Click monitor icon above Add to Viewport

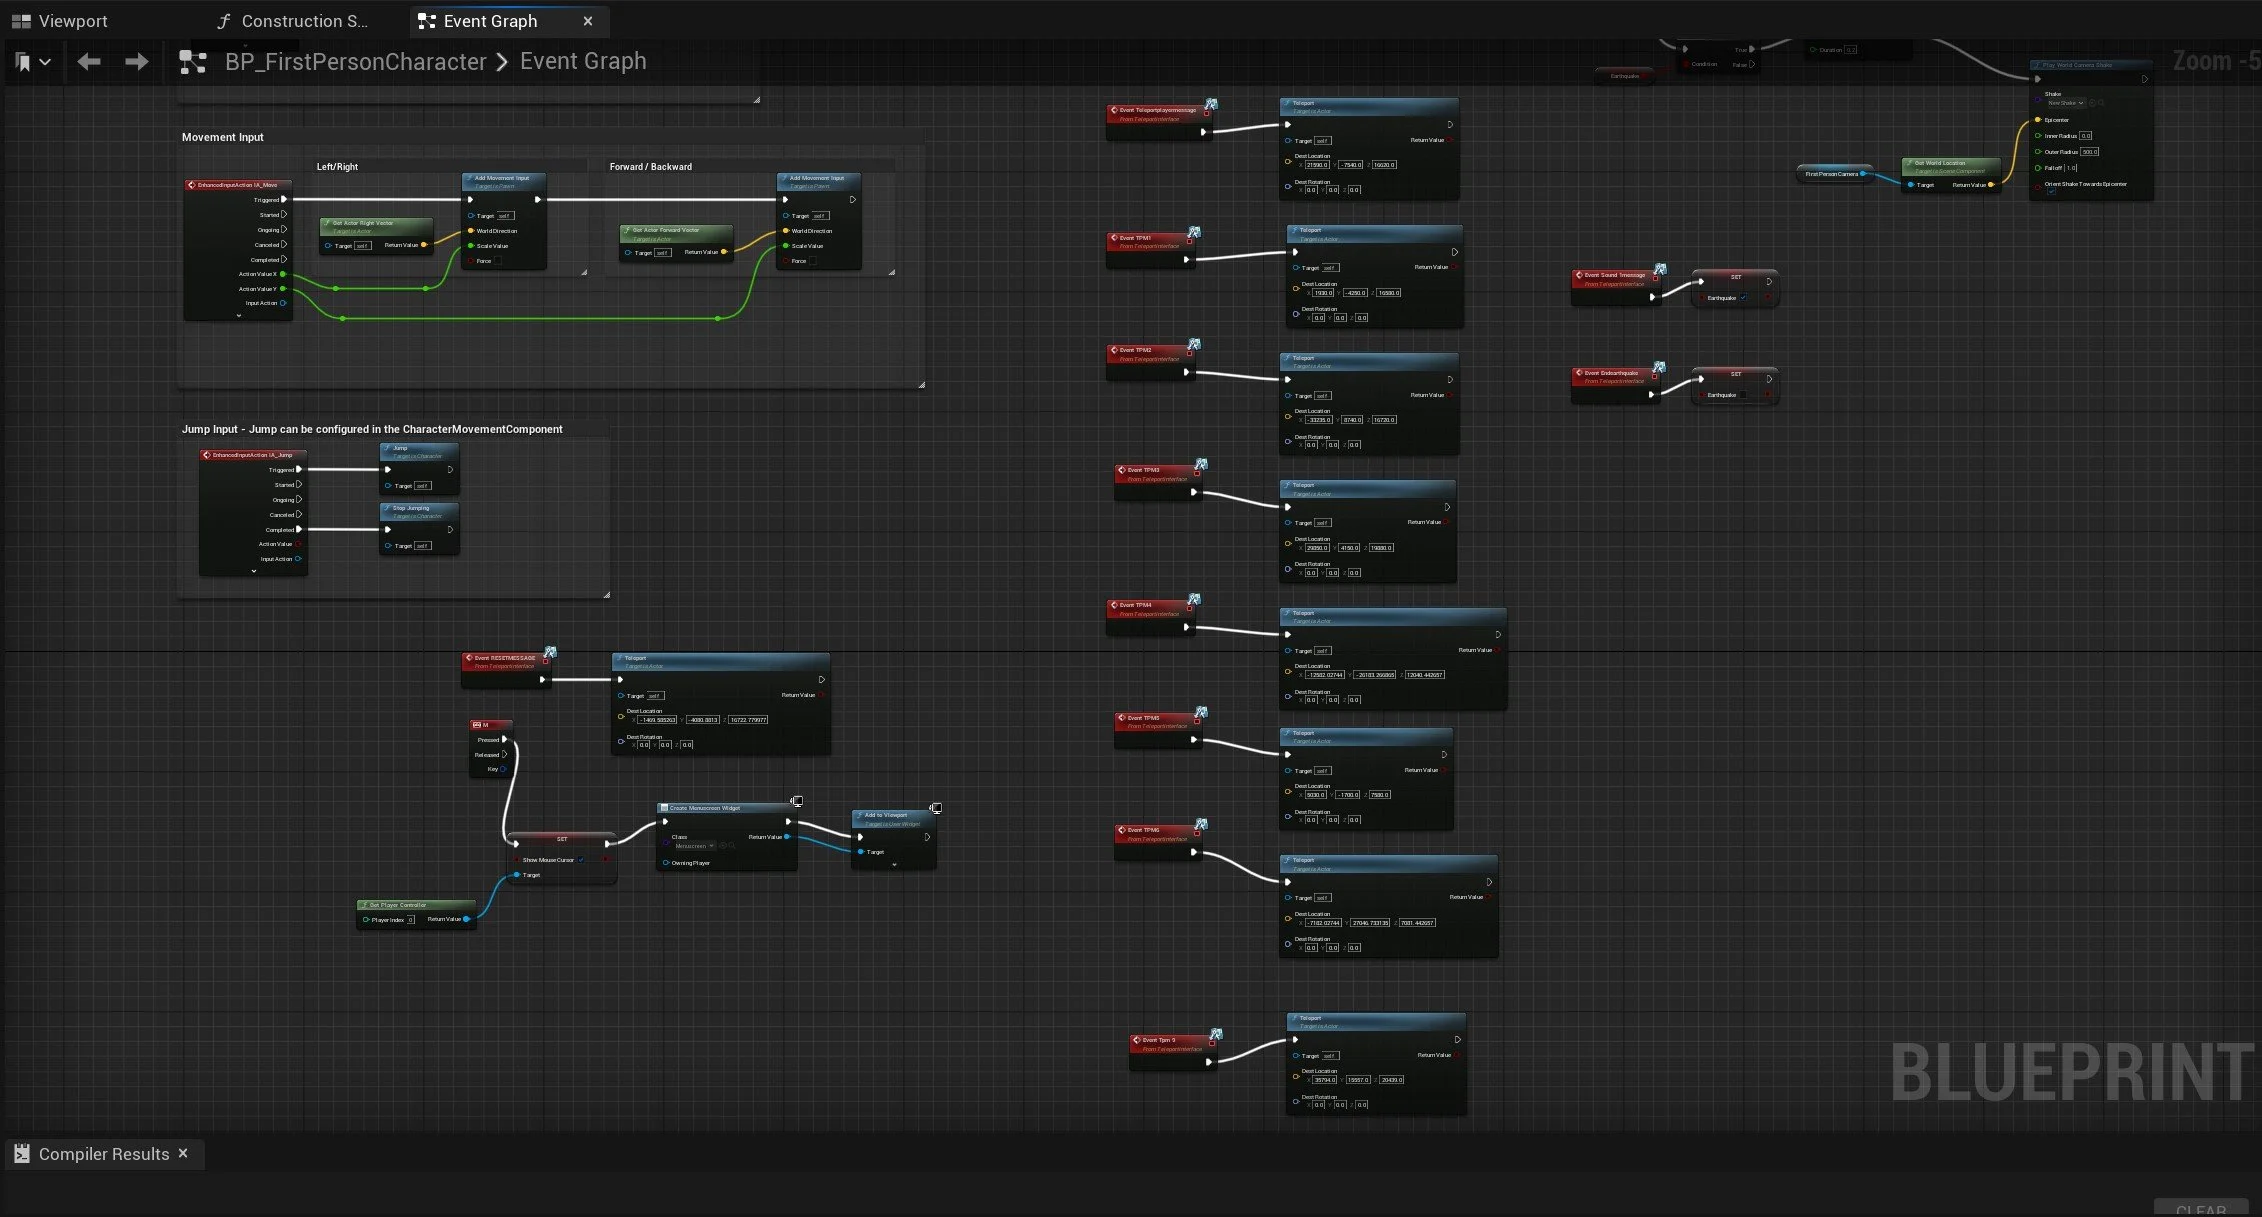936,808
